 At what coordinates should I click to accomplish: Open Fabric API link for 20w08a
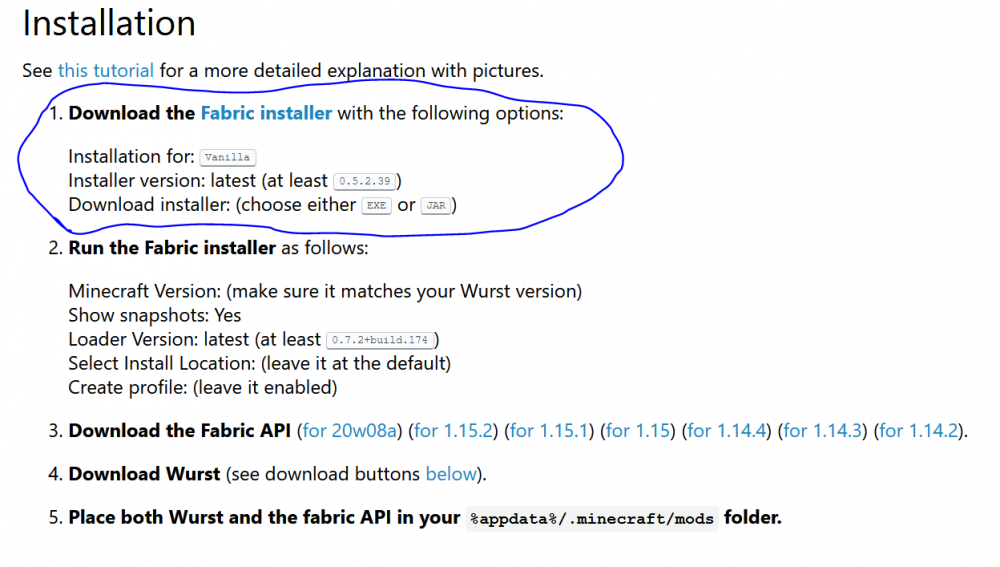352,431
